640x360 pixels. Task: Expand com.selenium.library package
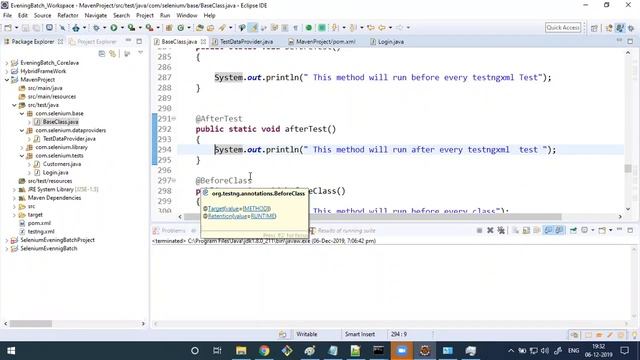22,147
